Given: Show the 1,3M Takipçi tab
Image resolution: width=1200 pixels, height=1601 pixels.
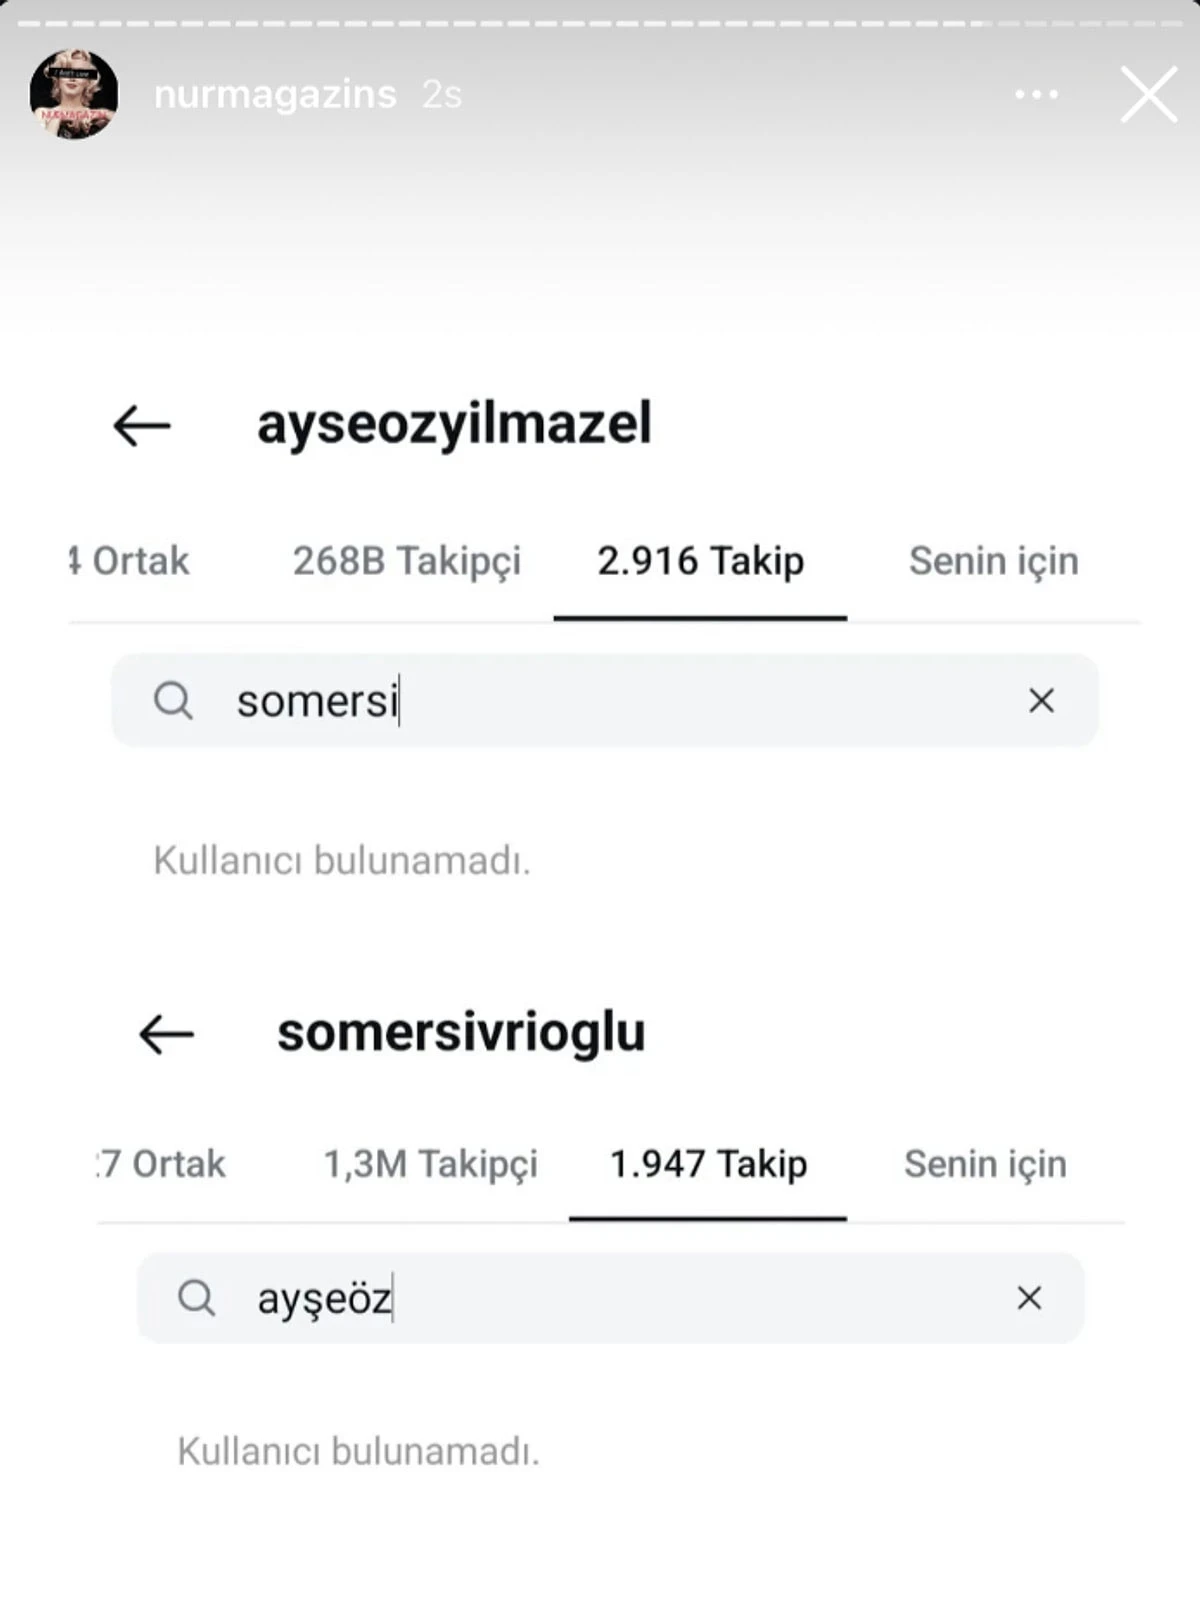Looking at the screenshot, I should click(430, 1164).
